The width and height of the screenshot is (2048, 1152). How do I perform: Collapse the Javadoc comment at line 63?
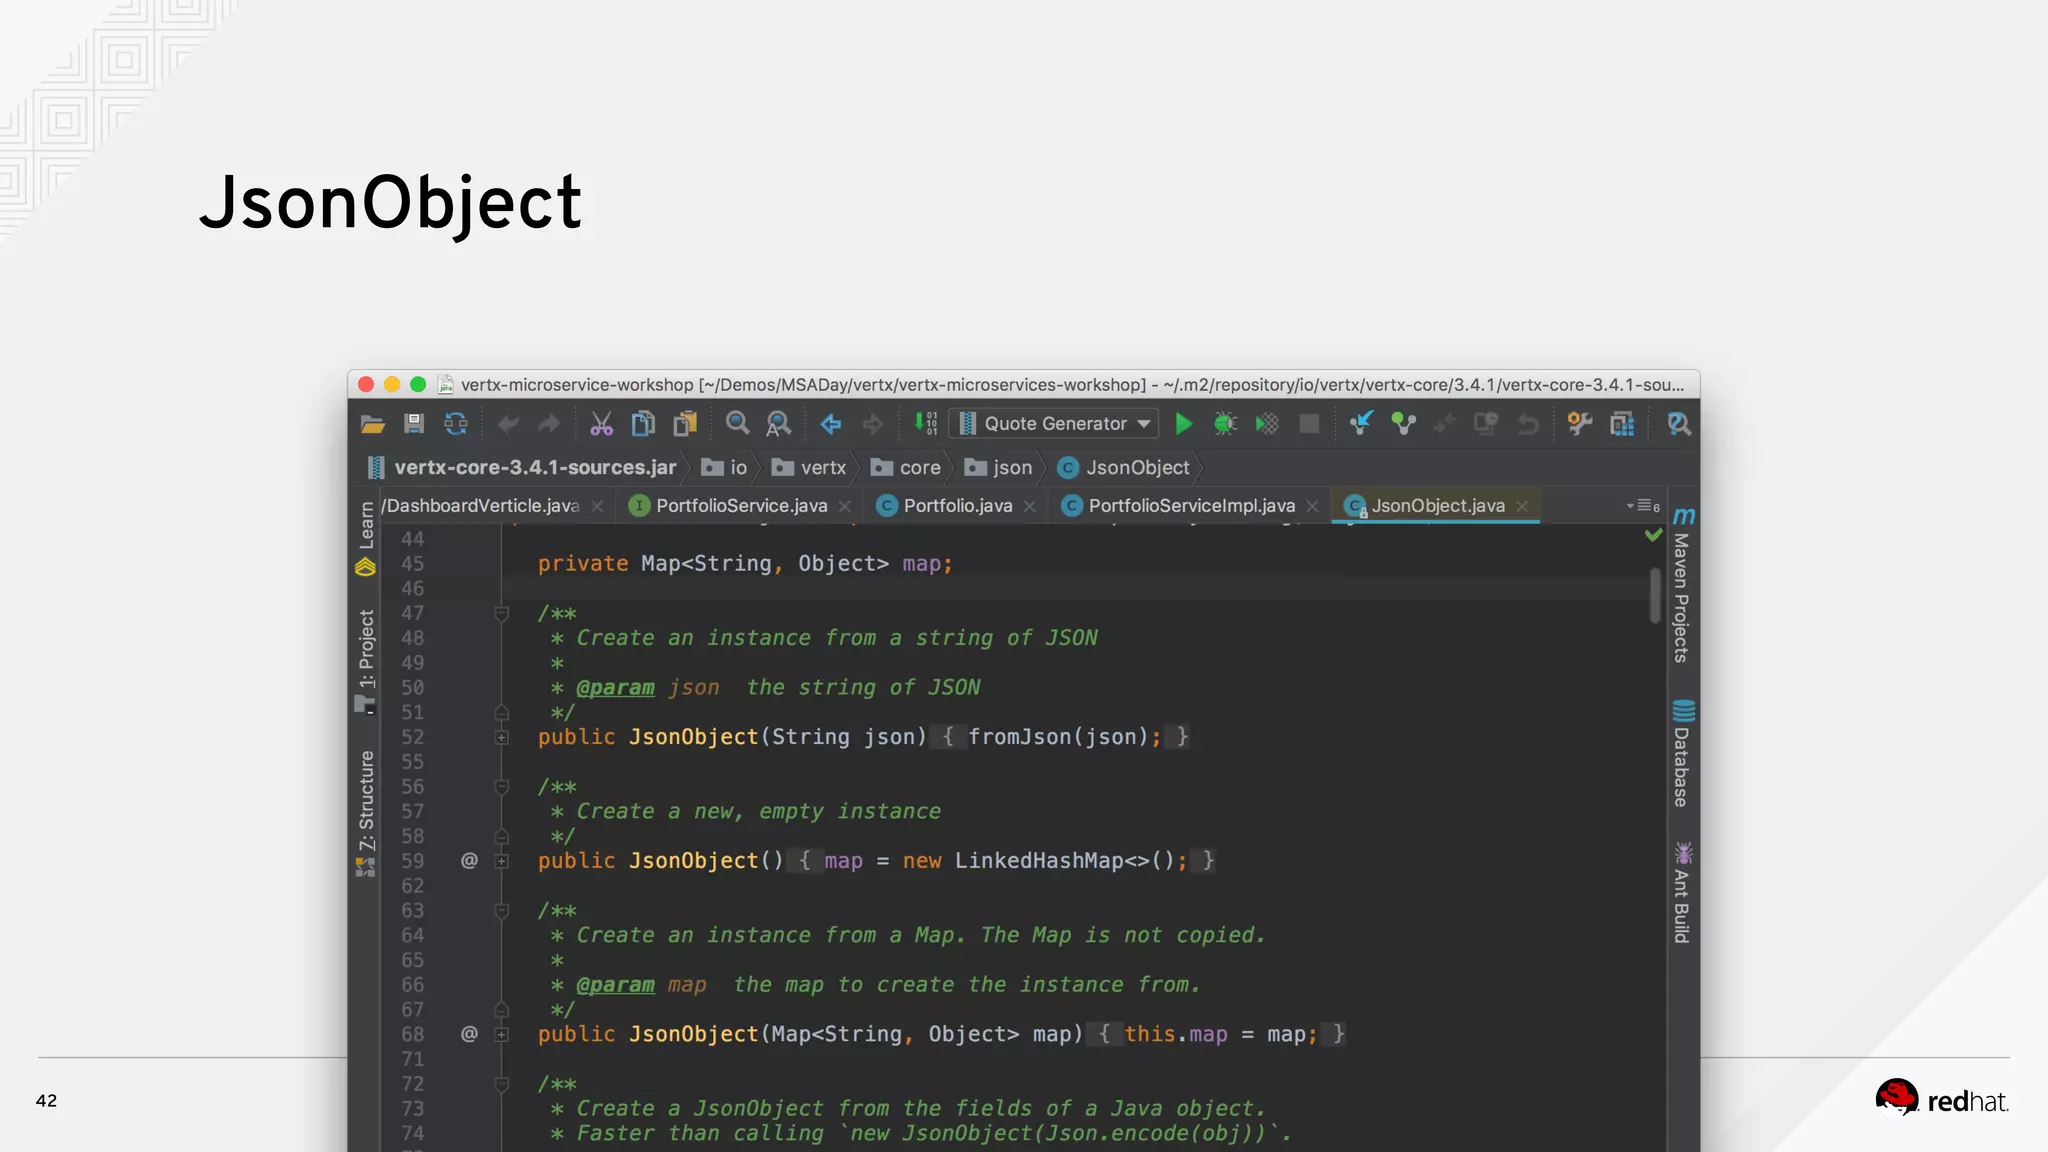point(502,911)
